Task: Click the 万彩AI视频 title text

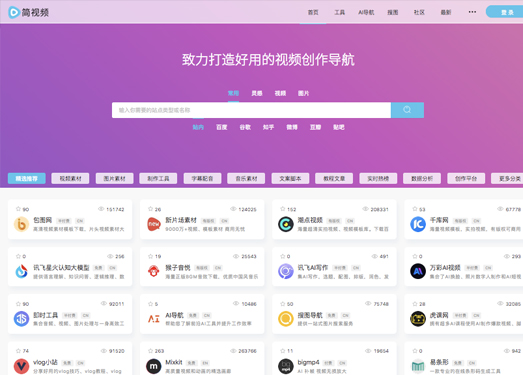Action: [x=445, y=268]
